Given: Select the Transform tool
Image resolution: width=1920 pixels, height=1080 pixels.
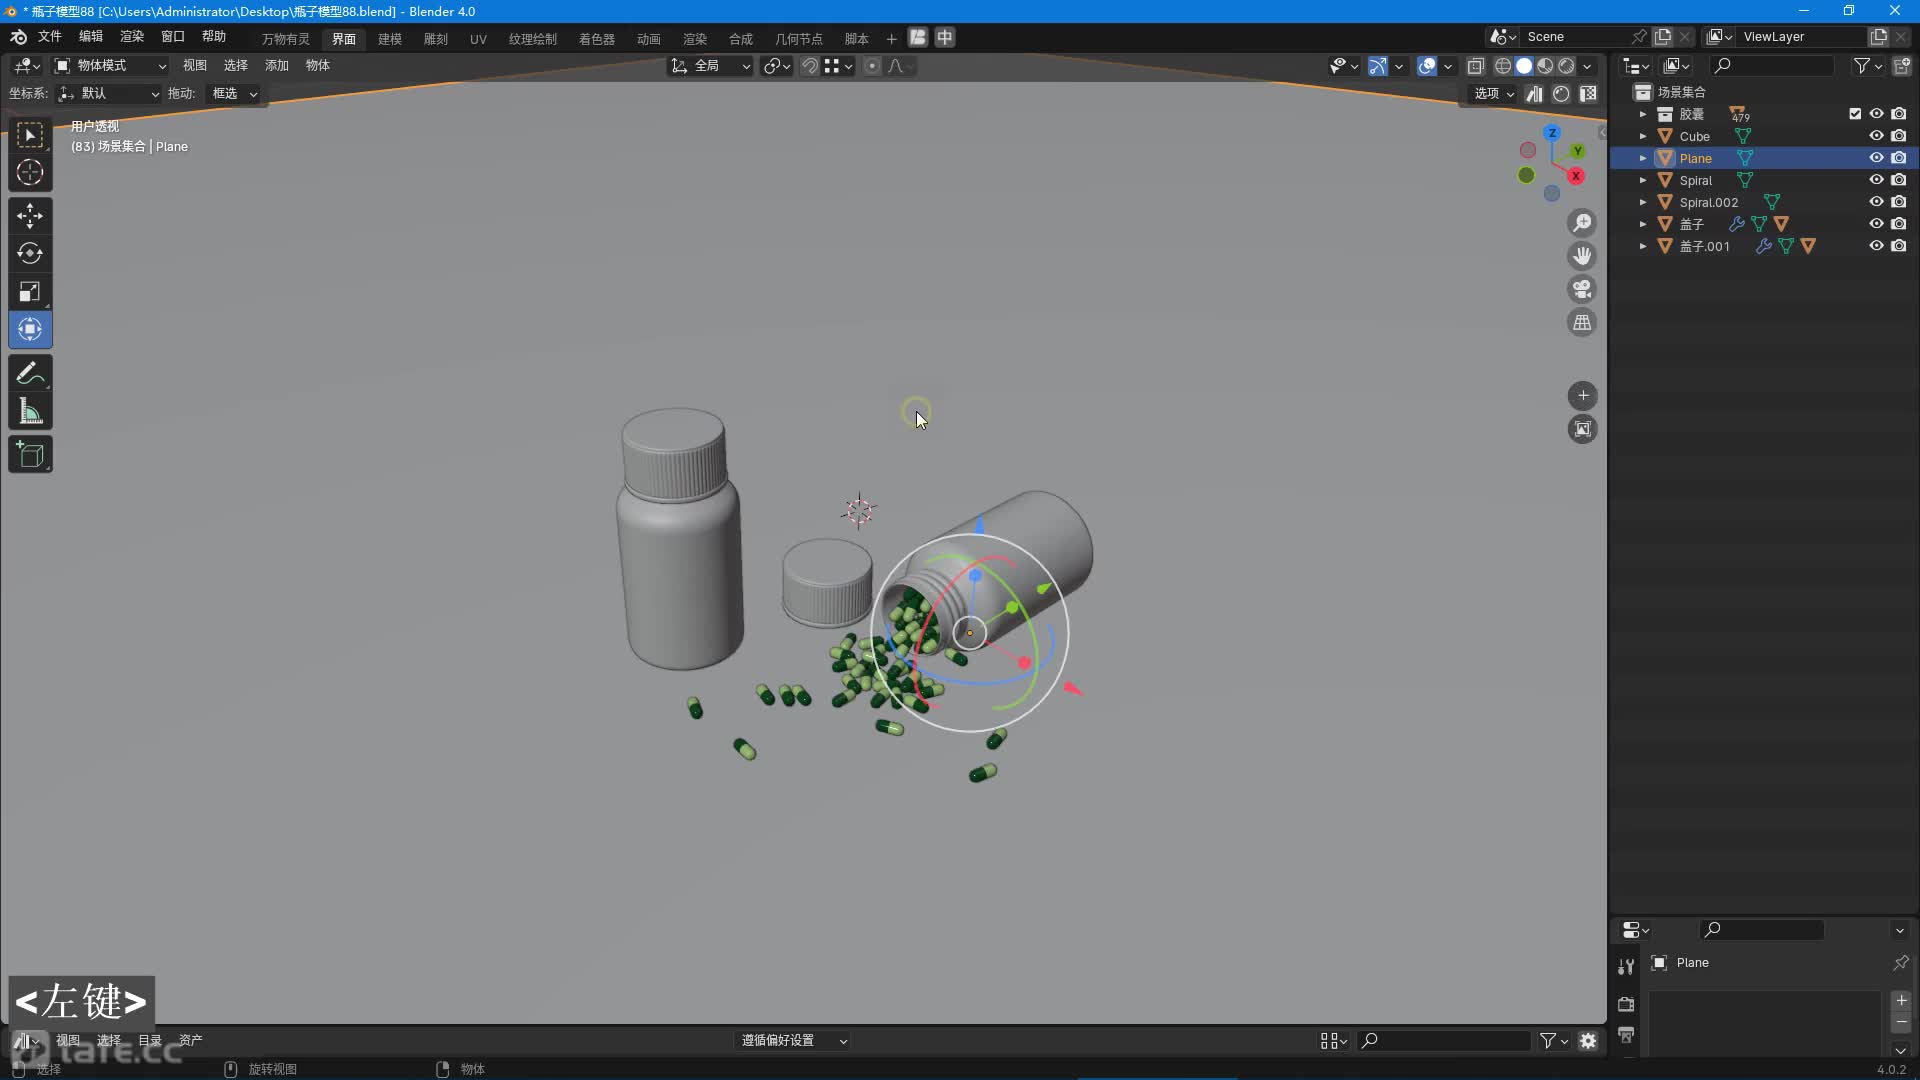Looking at the screenshot, I should tap(30, 329).
